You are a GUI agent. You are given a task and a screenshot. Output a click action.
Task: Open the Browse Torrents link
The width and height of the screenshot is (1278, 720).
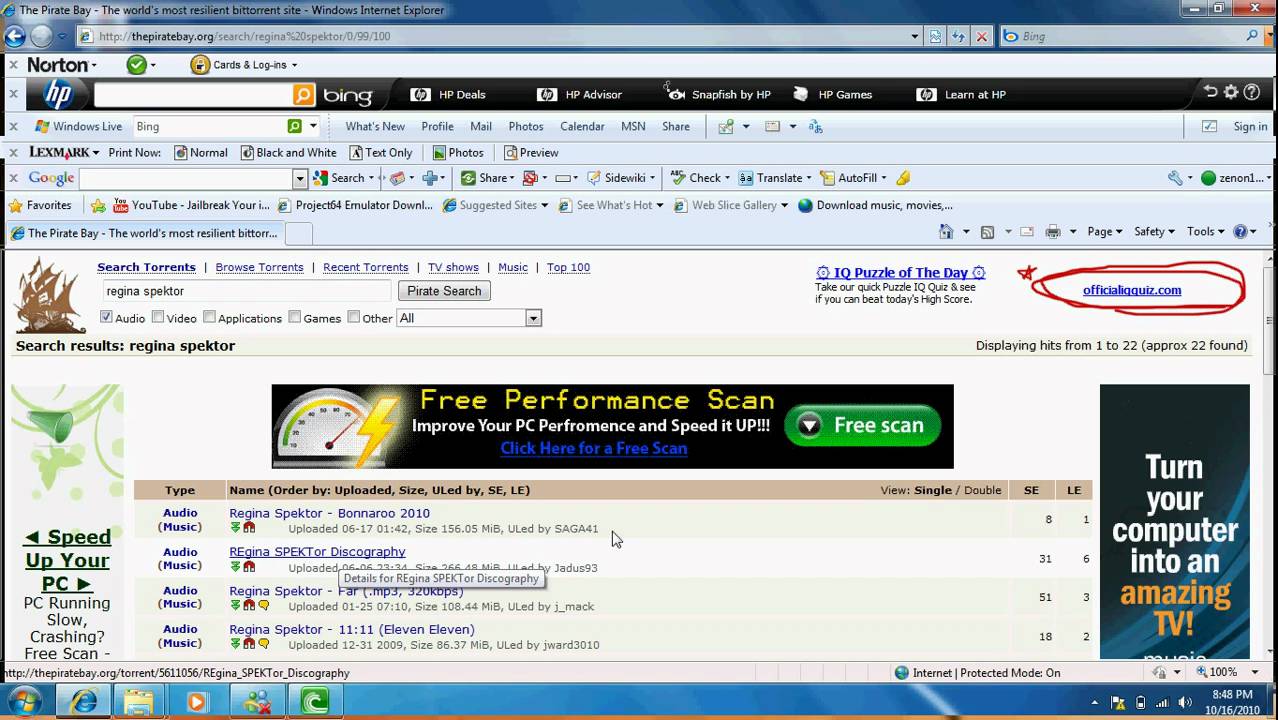tap(259, 267)
